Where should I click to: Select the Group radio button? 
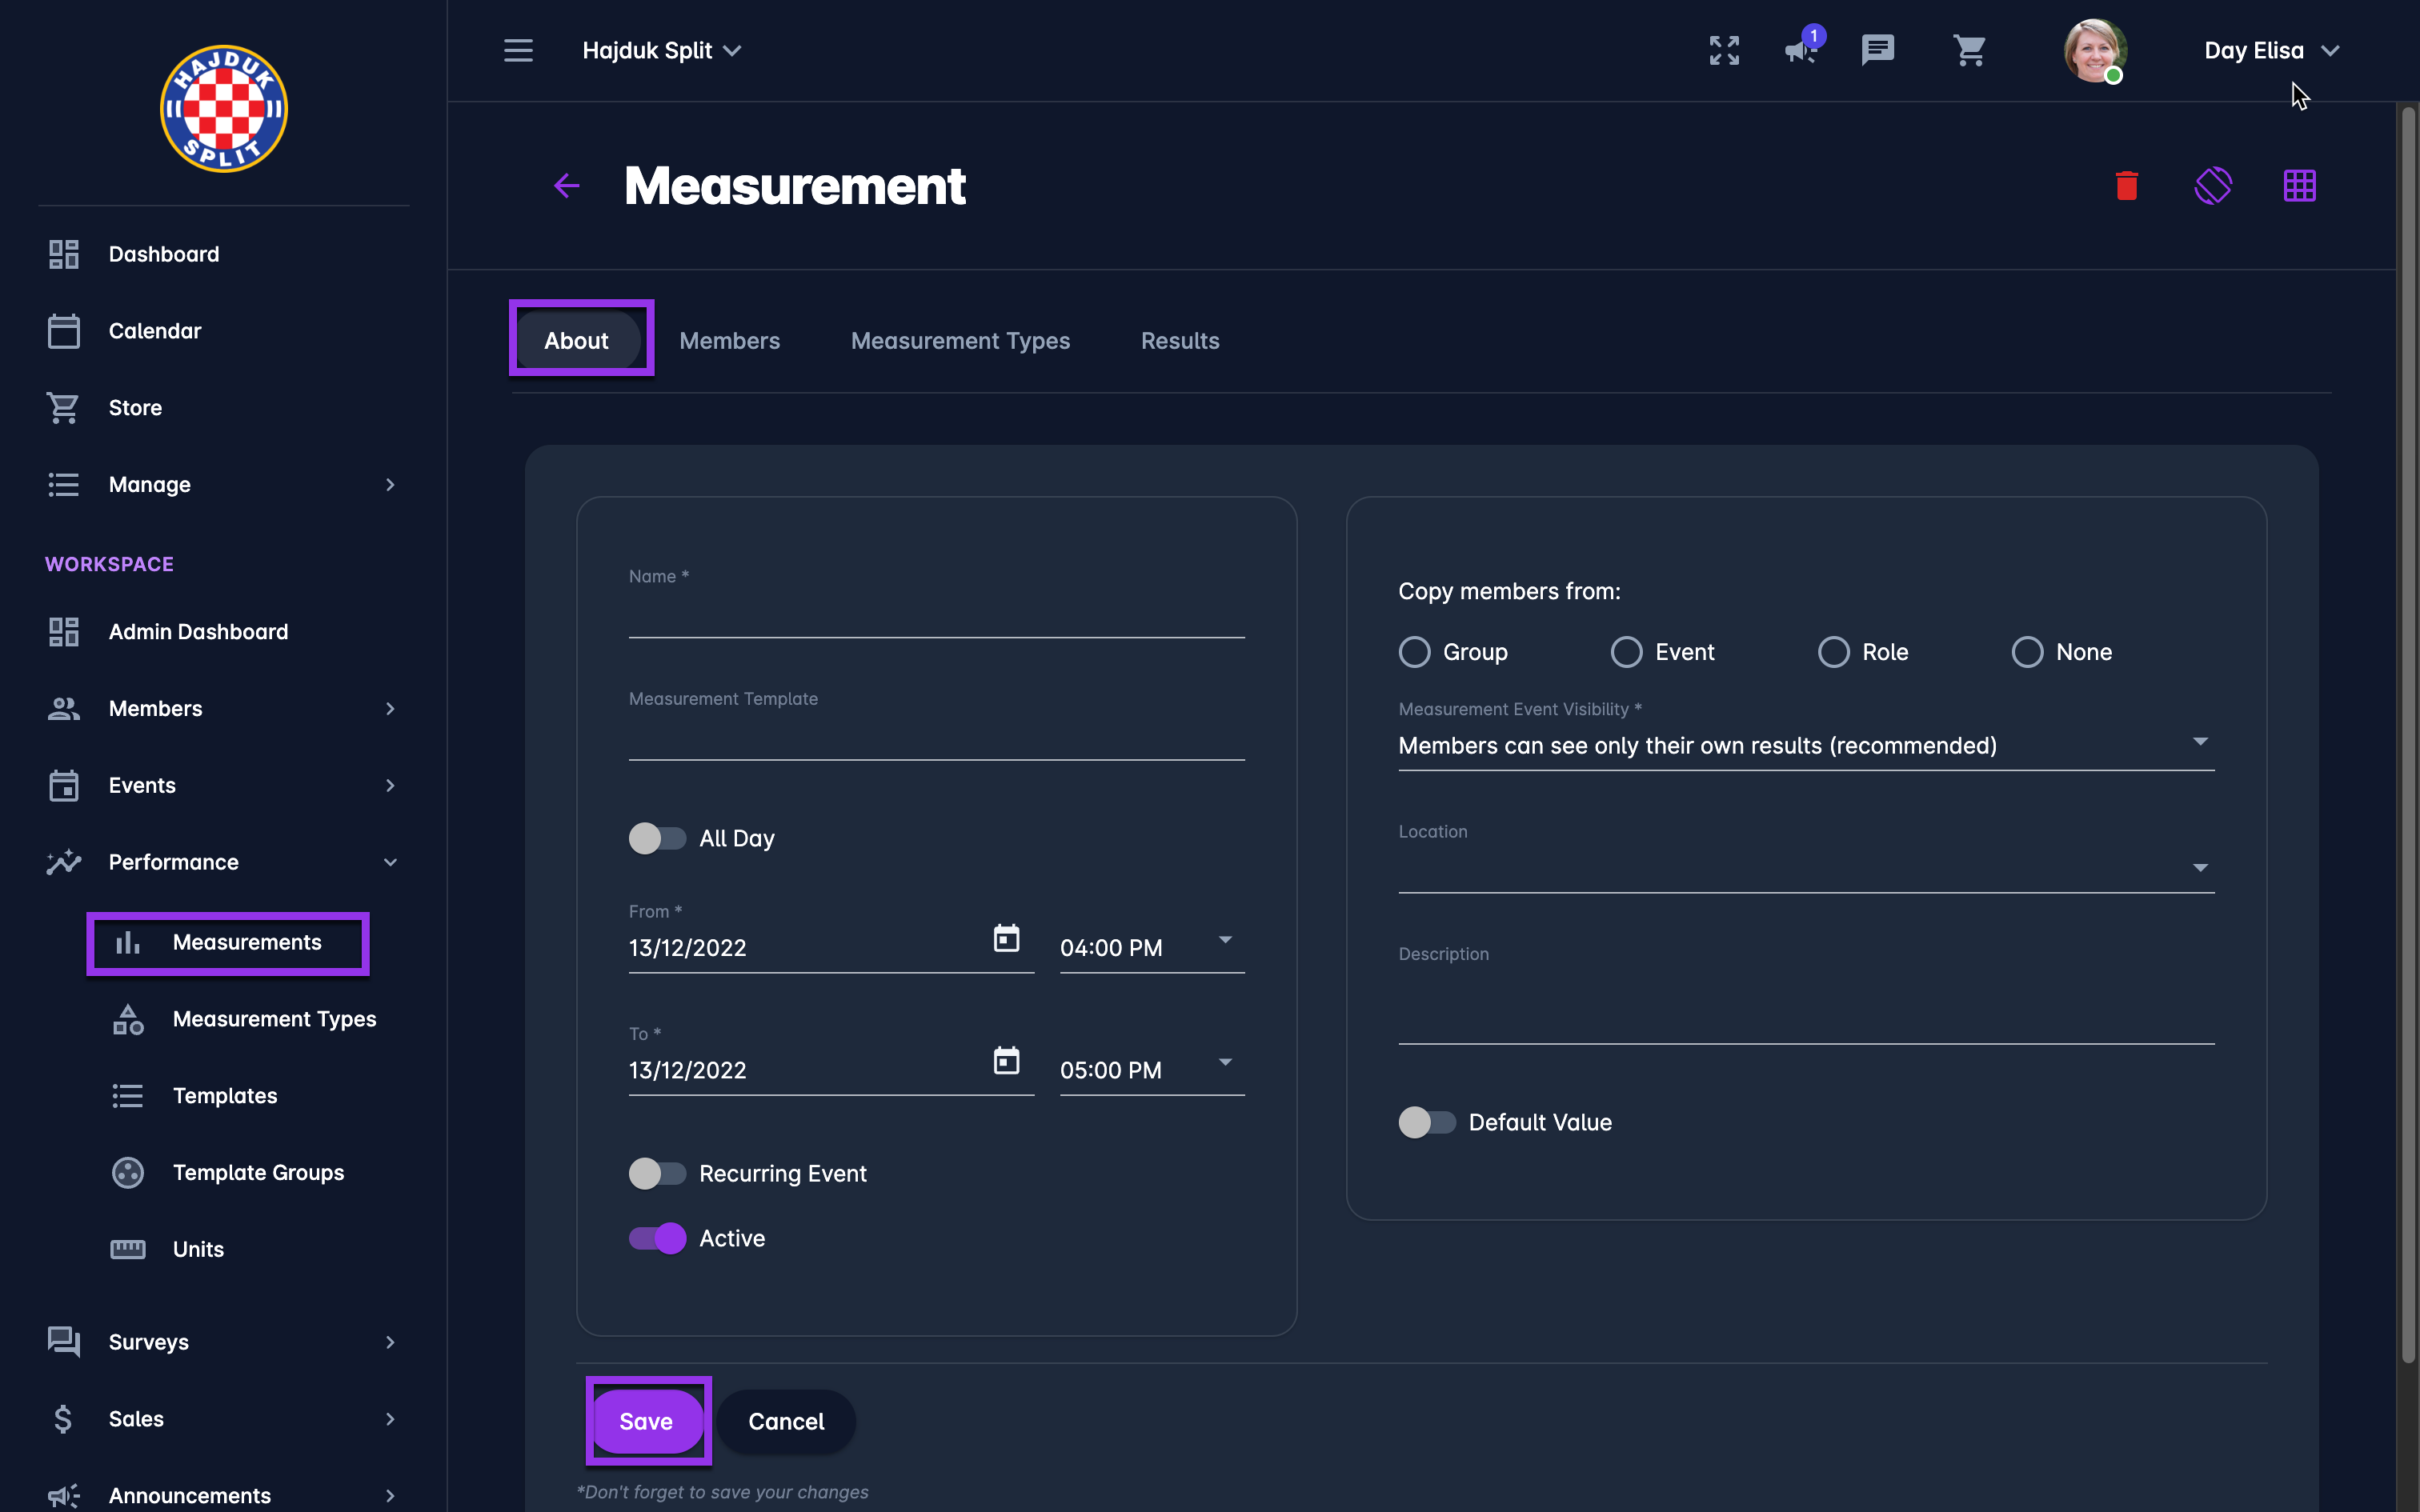pyautogui.click(x=1414, y=652)
